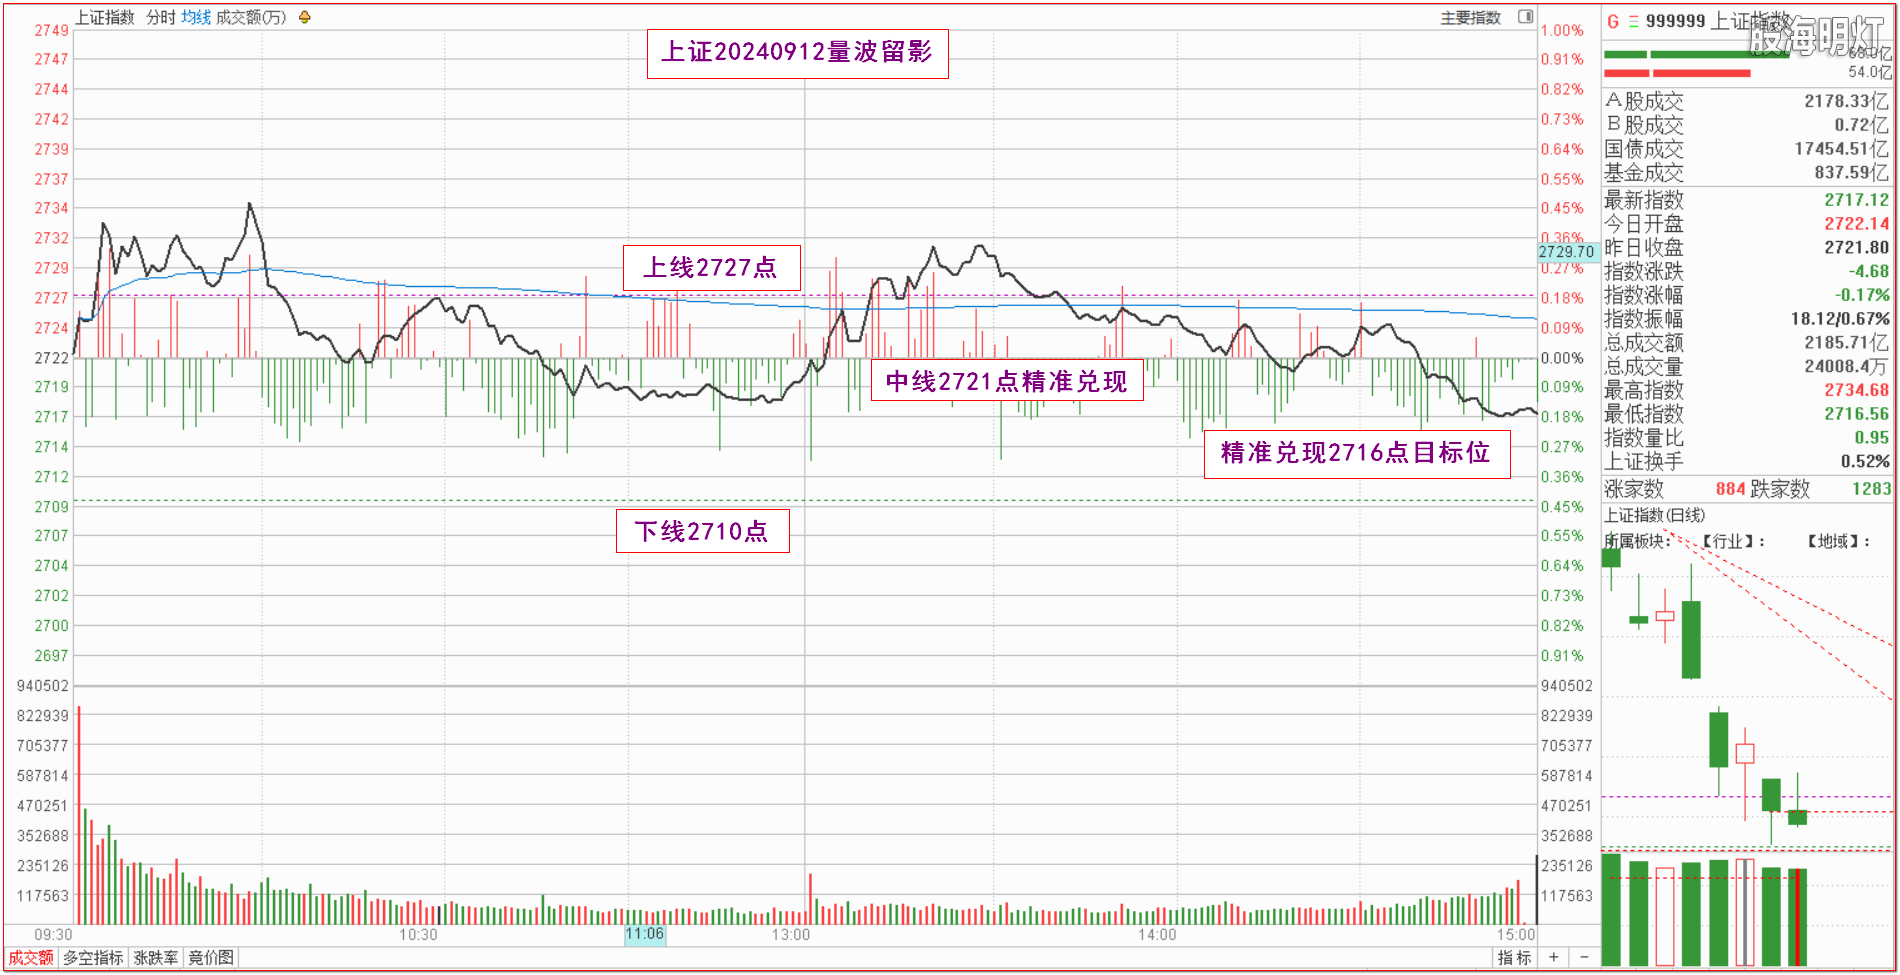Viewport: 1900px width, 975px height.
Task: Click the 上线2727点 annotation label
Action: point(712,268)
